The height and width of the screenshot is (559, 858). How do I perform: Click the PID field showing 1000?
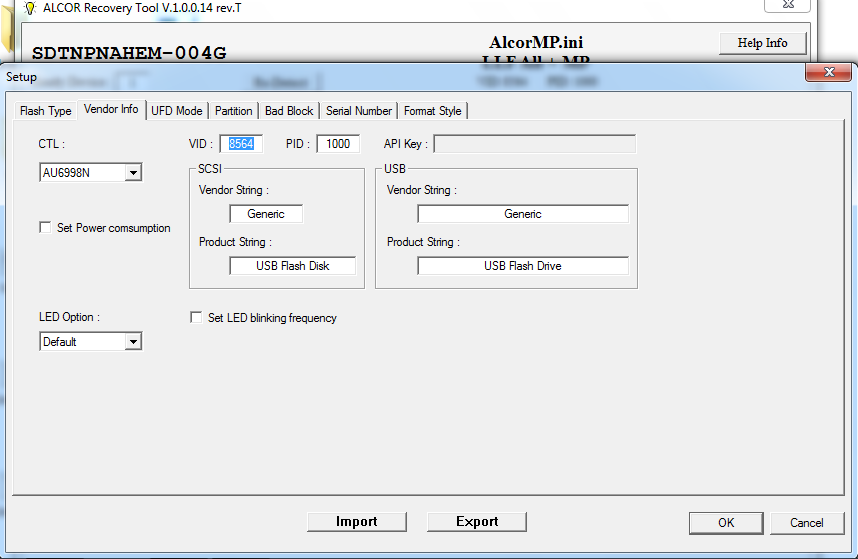point(338,143)
